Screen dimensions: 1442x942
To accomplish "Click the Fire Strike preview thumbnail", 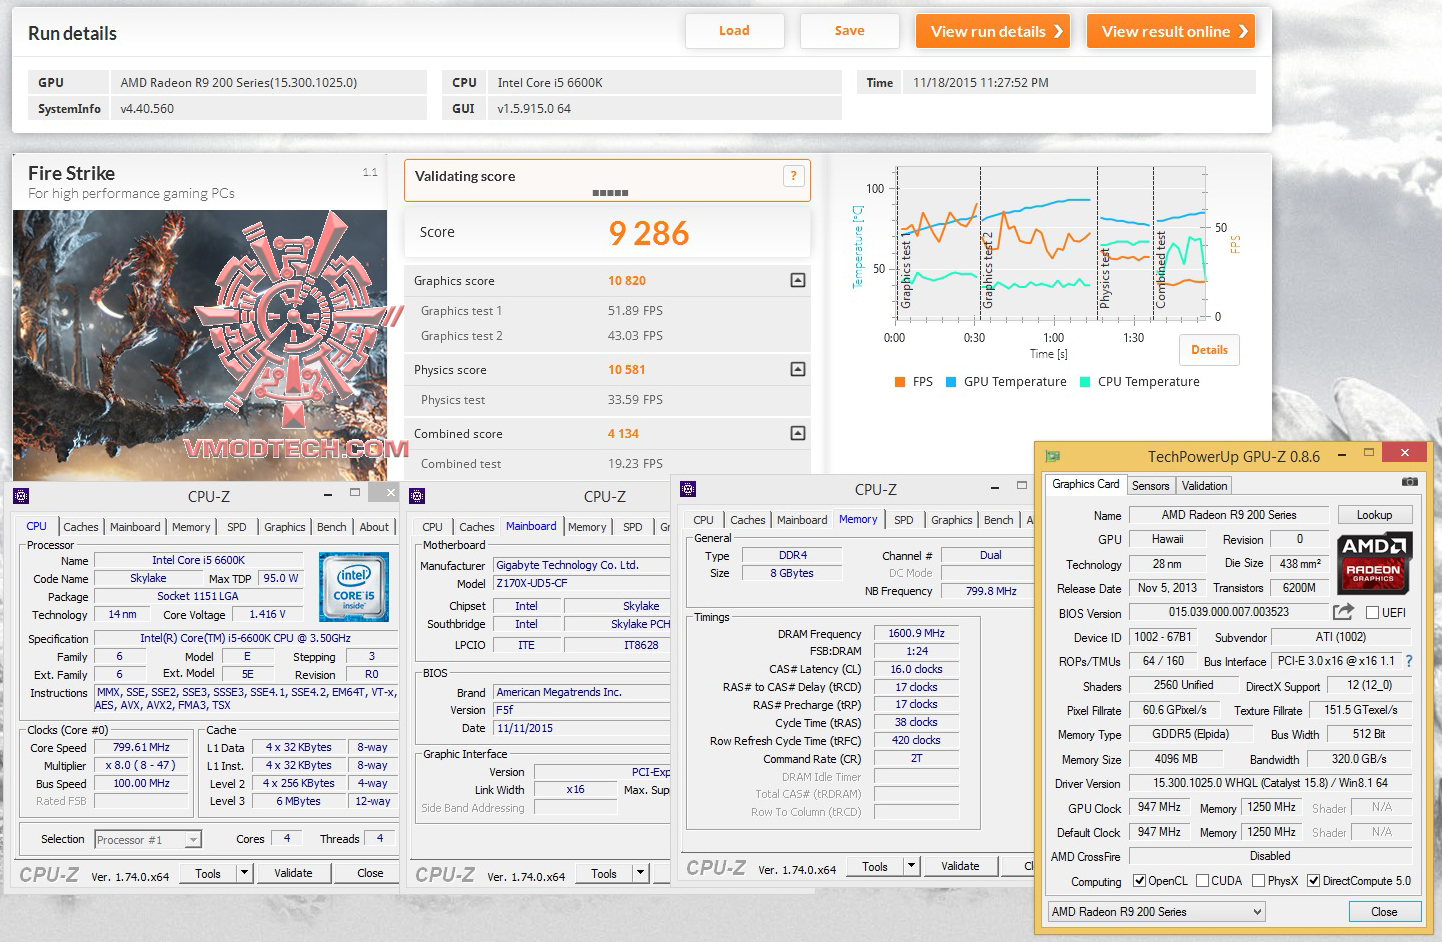I will tap(200, 345).
